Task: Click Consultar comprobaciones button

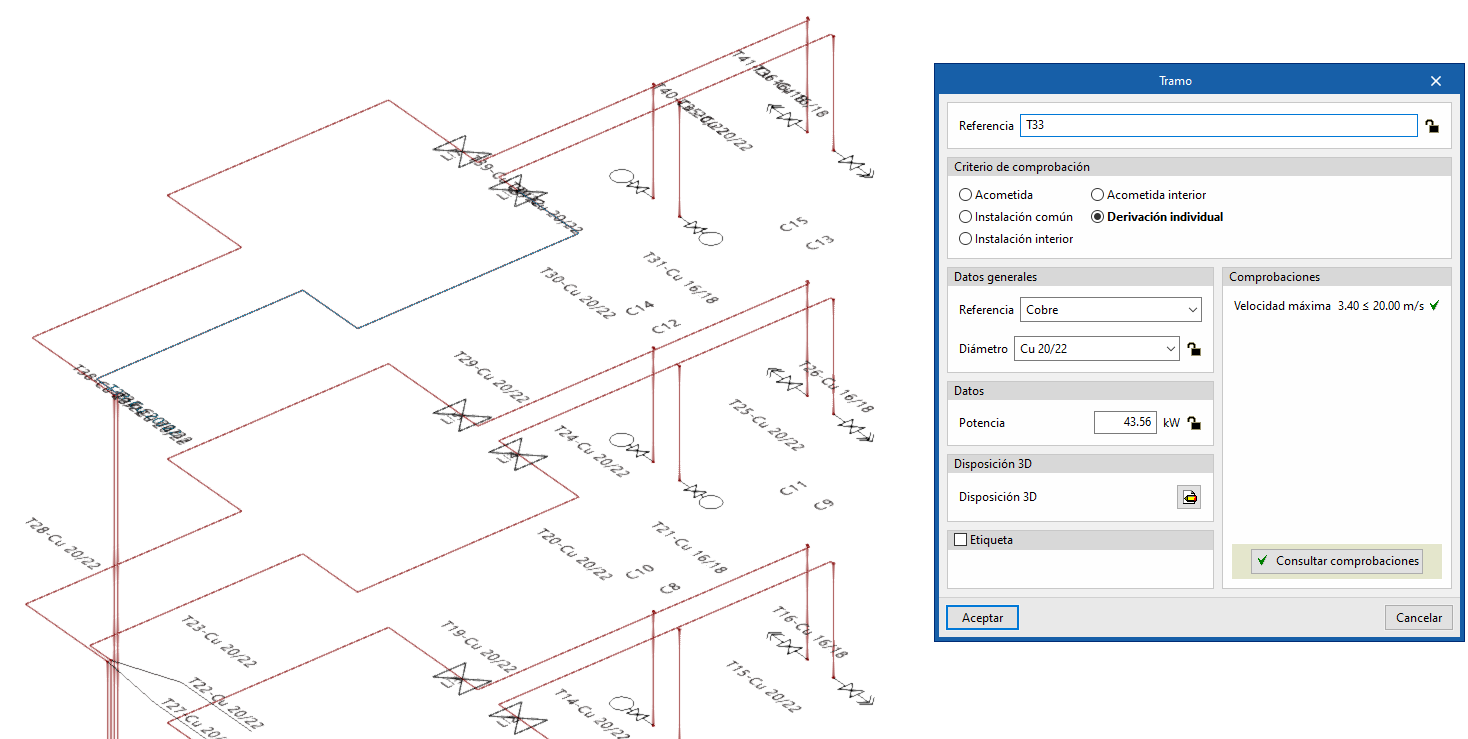Action: pyautogui.click(x=1337, y=561)
